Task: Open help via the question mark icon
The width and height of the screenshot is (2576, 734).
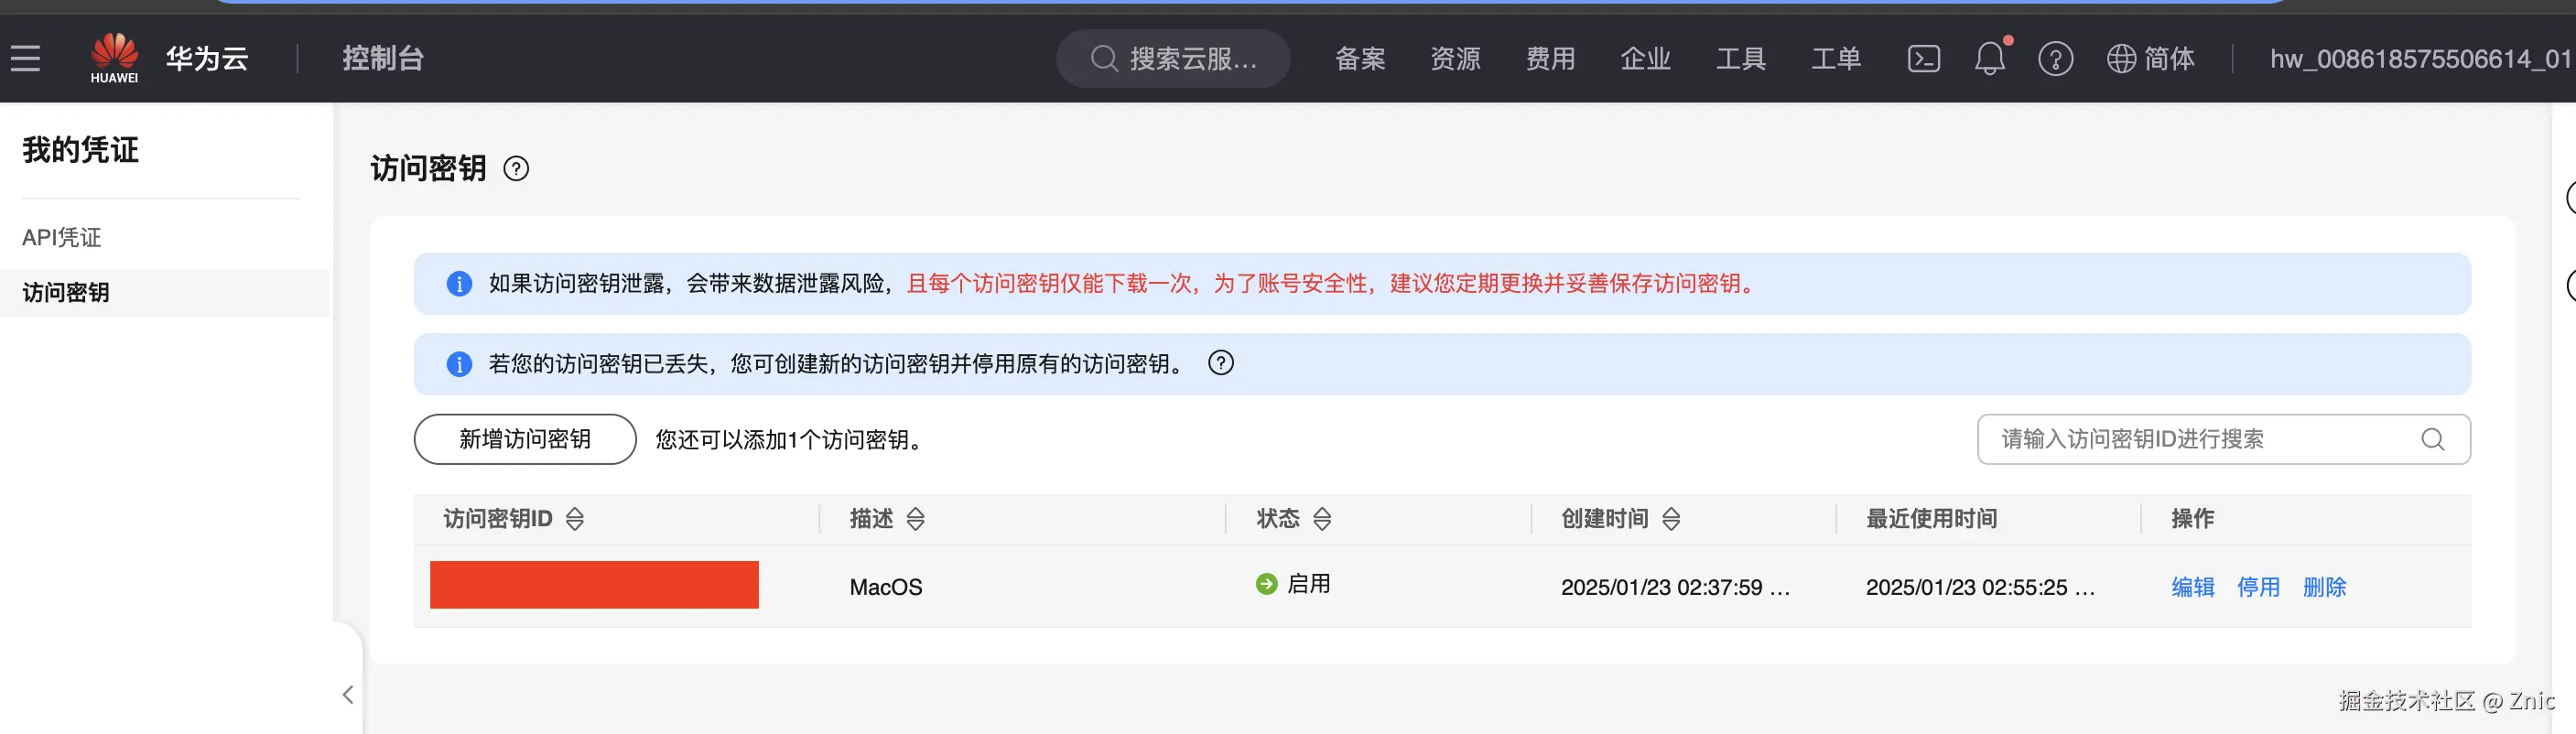Action: (2056, 58)
